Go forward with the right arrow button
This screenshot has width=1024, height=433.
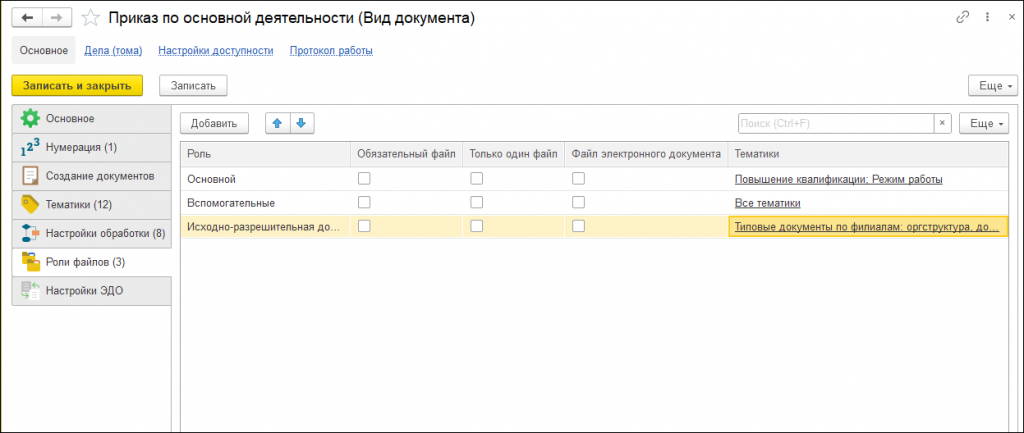(57, 18)
